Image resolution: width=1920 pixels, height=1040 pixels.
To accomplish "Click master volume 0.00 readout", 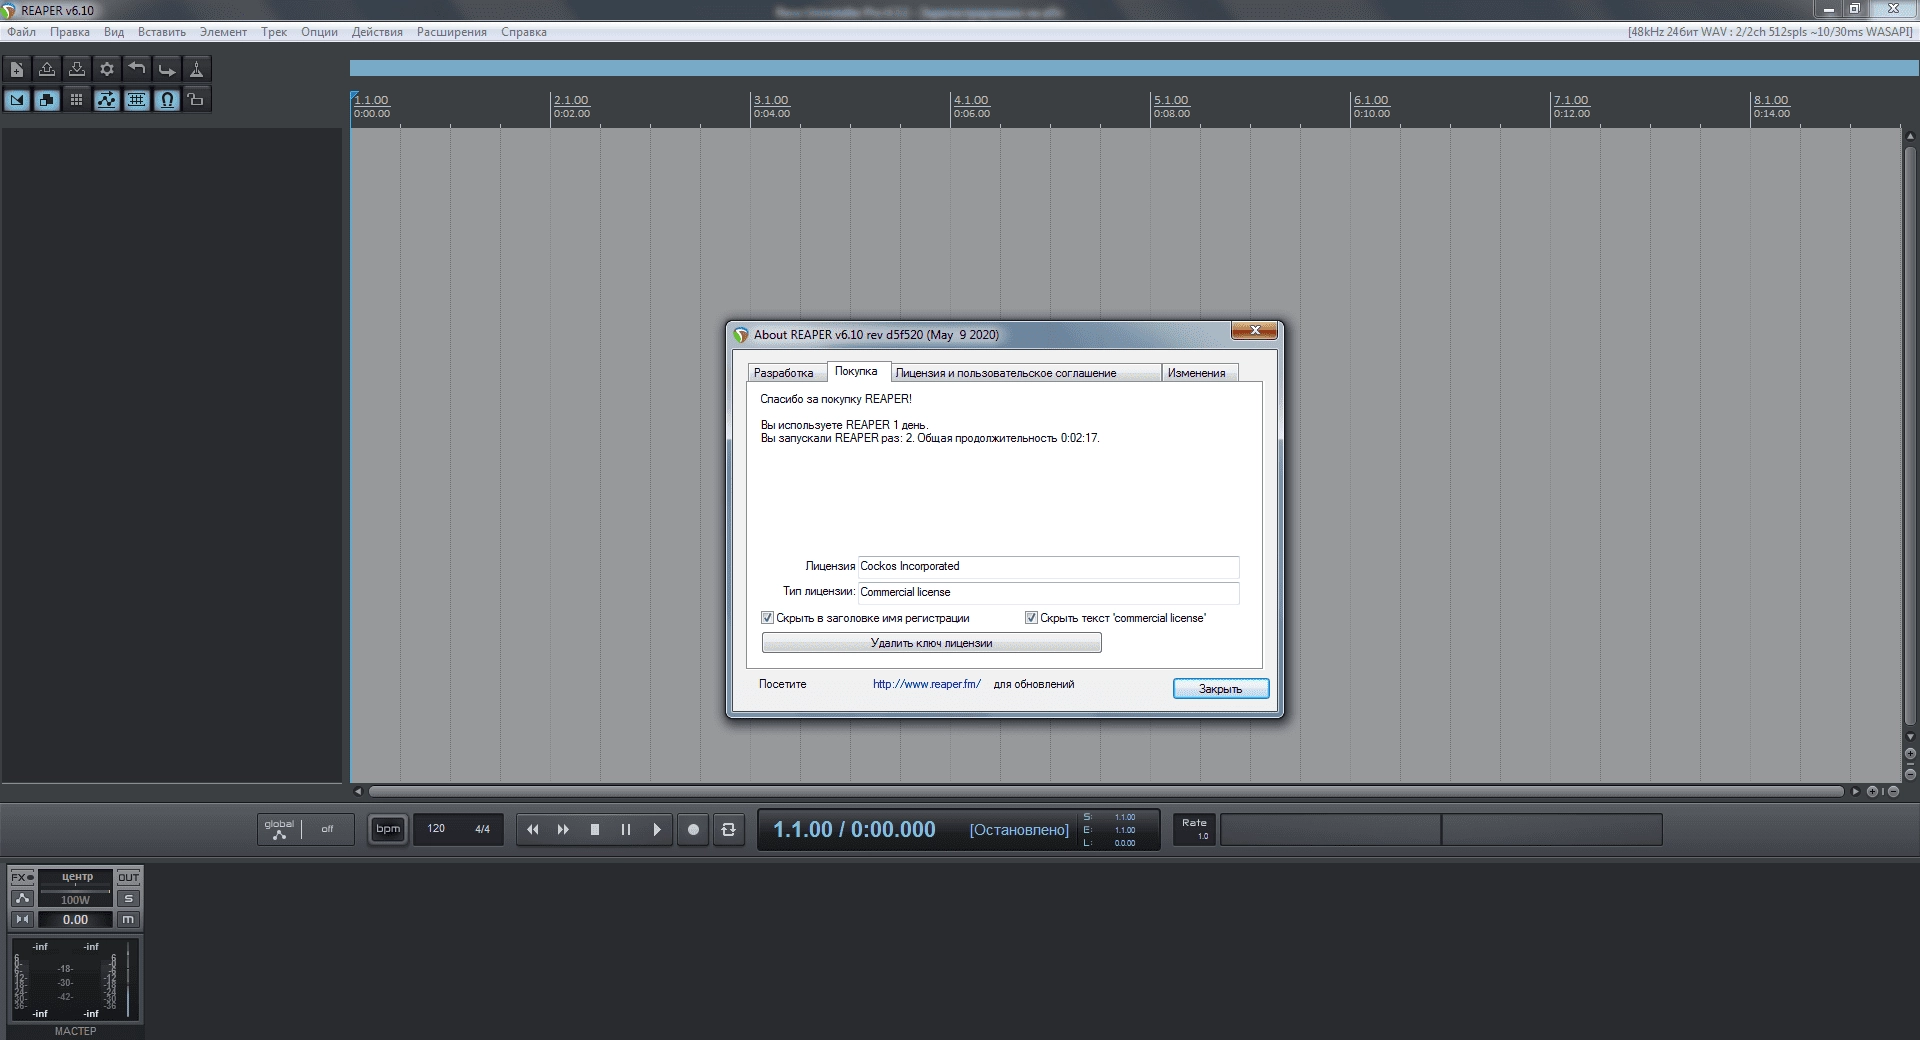I will point(76,920).
